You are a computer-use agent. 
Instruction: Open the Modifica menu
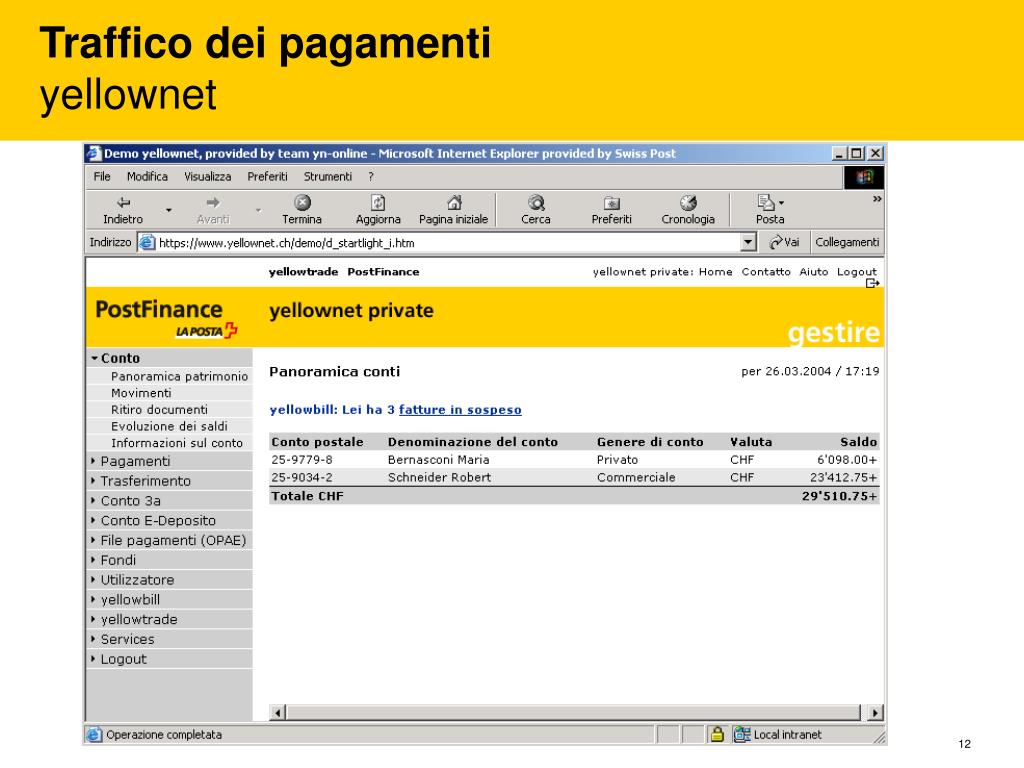click(148, 176)
